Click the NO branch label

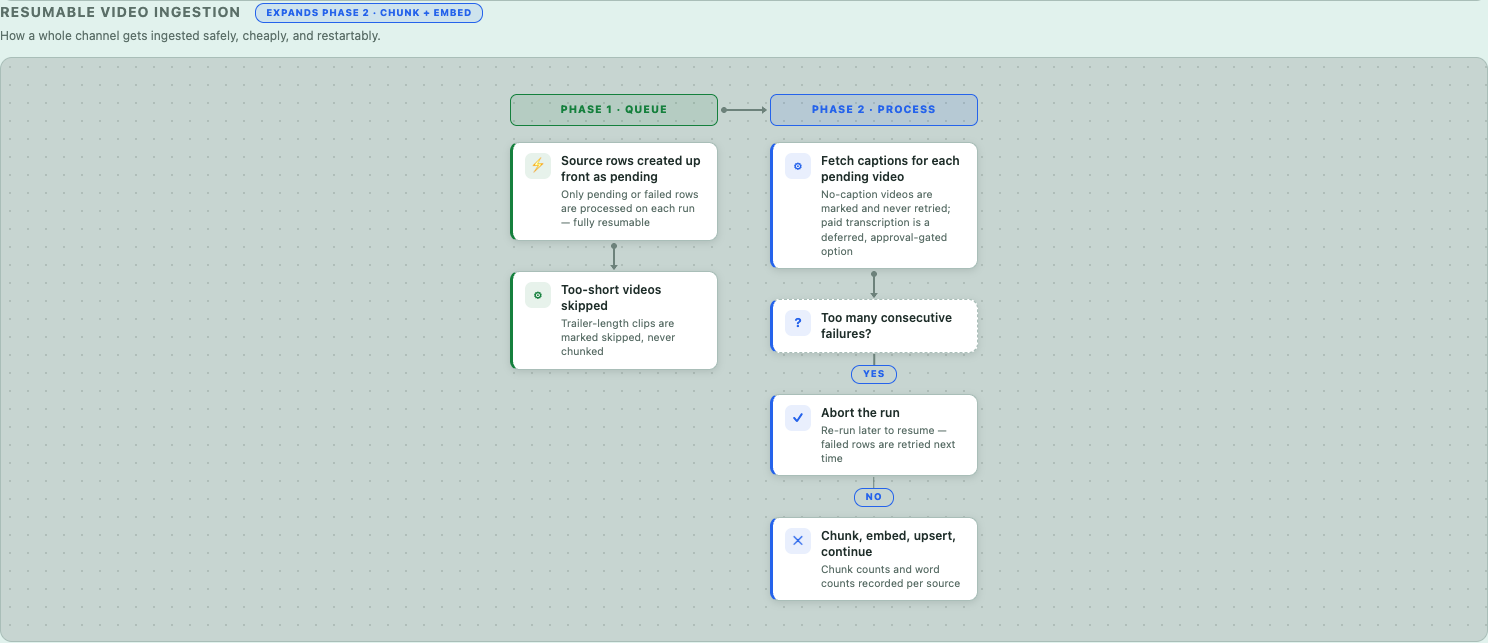[874, 497]
